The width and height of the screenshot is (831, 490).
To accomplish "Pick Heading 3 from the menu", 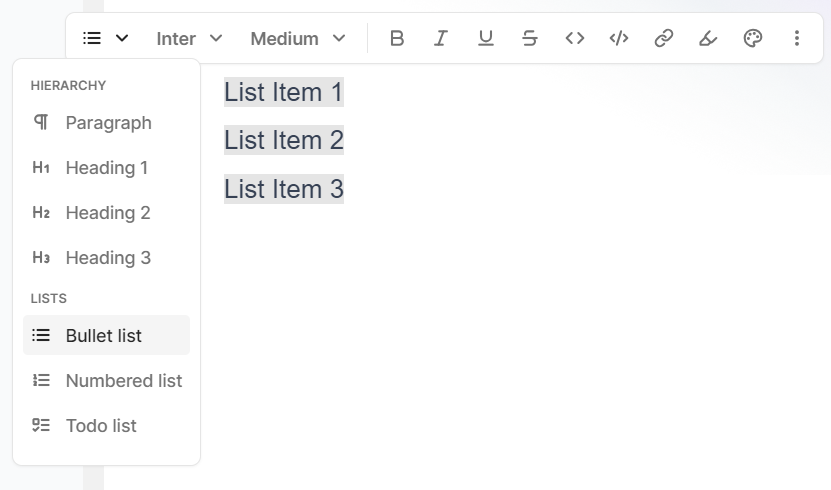I will (107, 258).
